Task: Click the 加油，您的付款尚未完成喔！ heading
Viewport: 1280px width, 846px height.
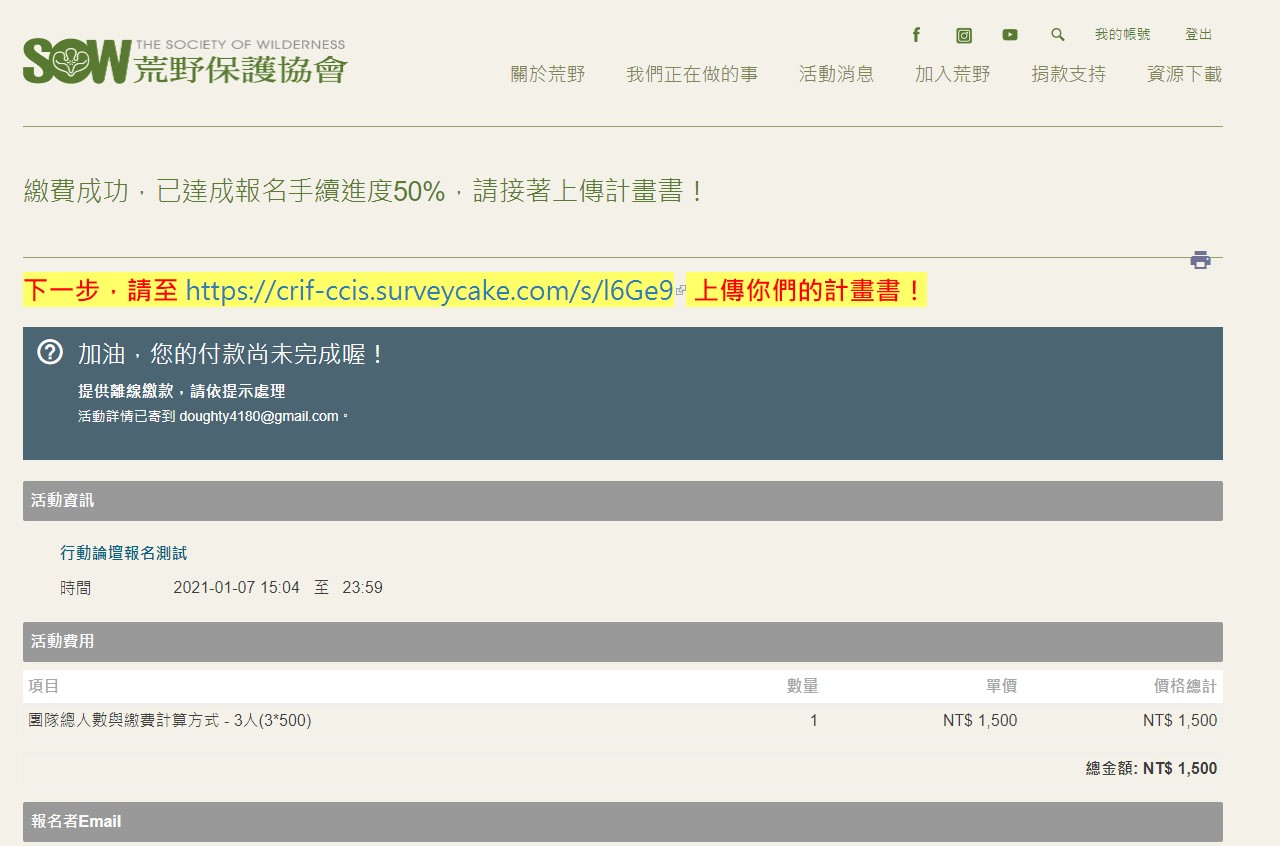Action: [231, 353]
